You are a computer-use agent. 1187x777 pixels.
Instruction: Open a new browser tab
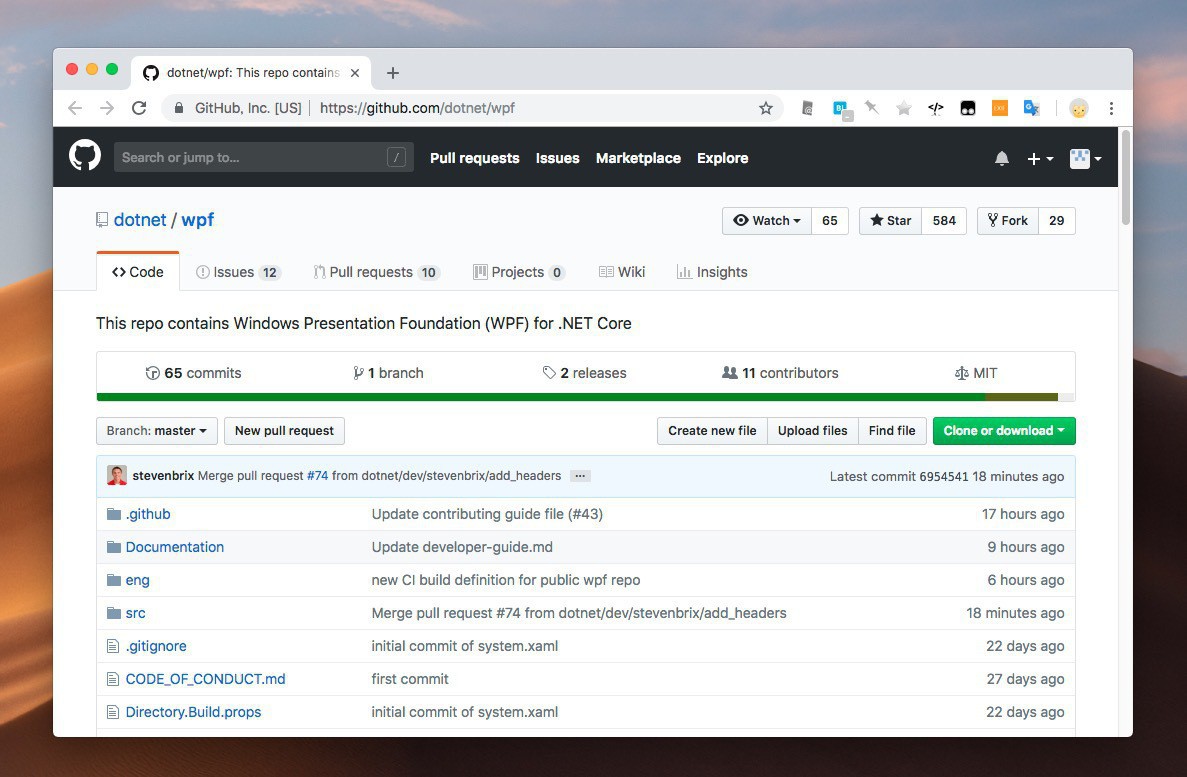(x=393, y=73)
